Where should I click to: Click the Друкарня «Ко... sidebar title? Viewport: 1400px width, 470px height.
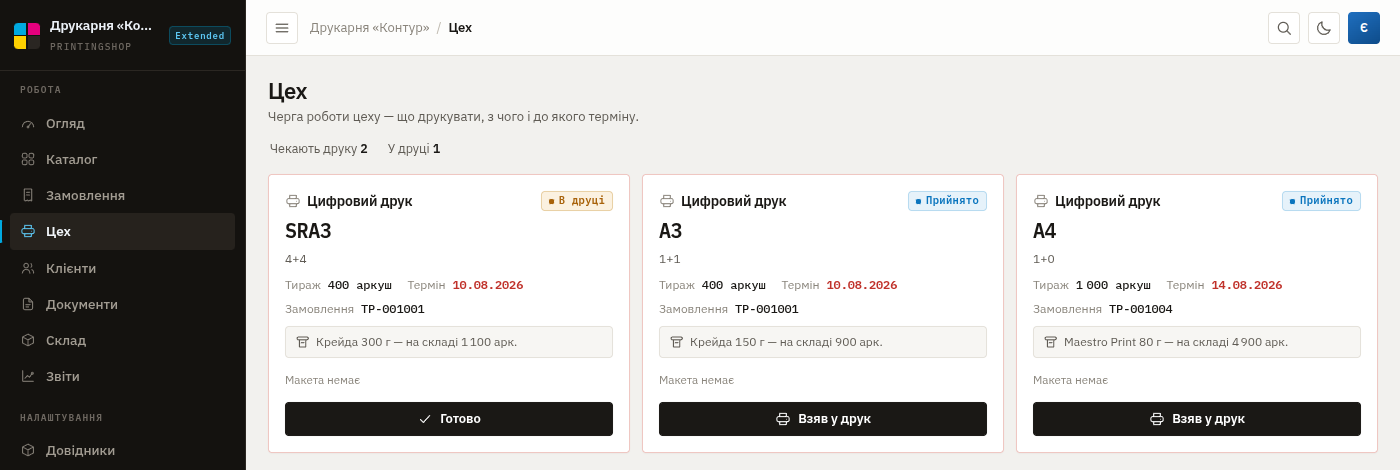[101, 26]
